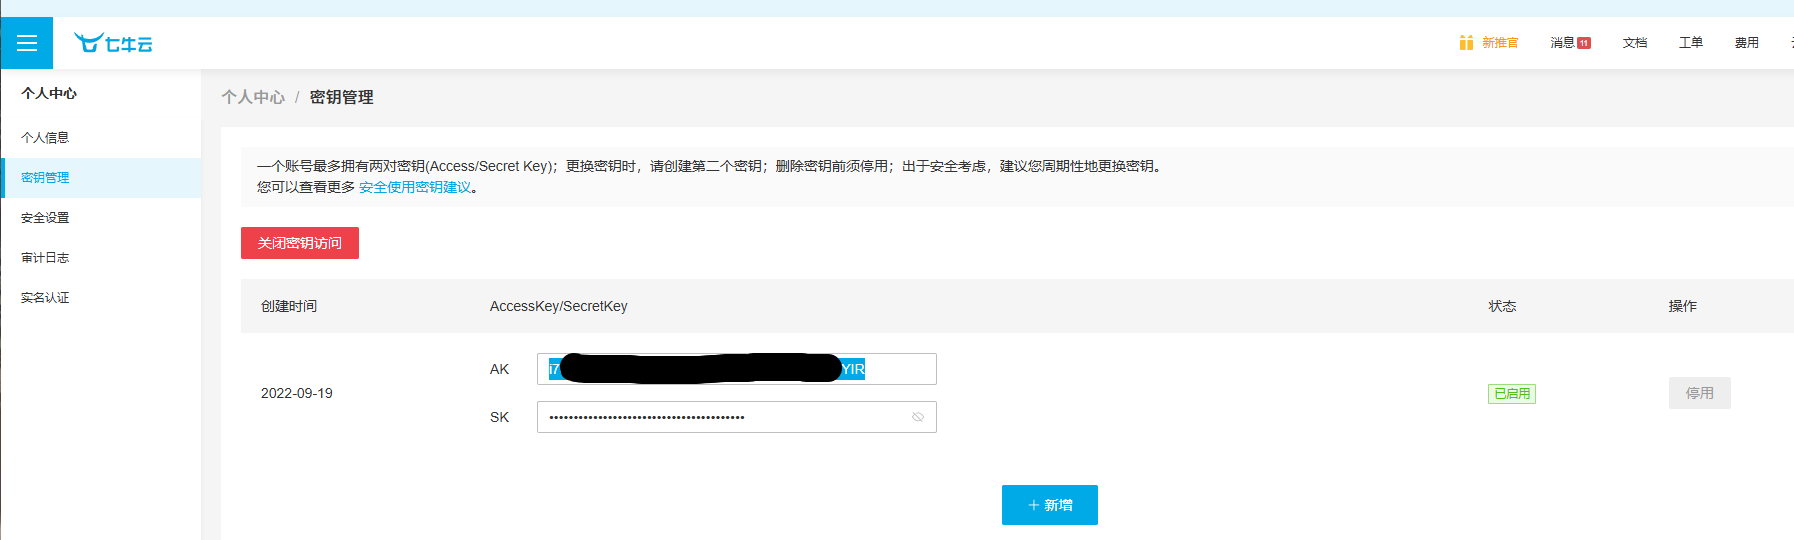
Task: Open 费用 in top navigation
Action: tap(1747, 43)
